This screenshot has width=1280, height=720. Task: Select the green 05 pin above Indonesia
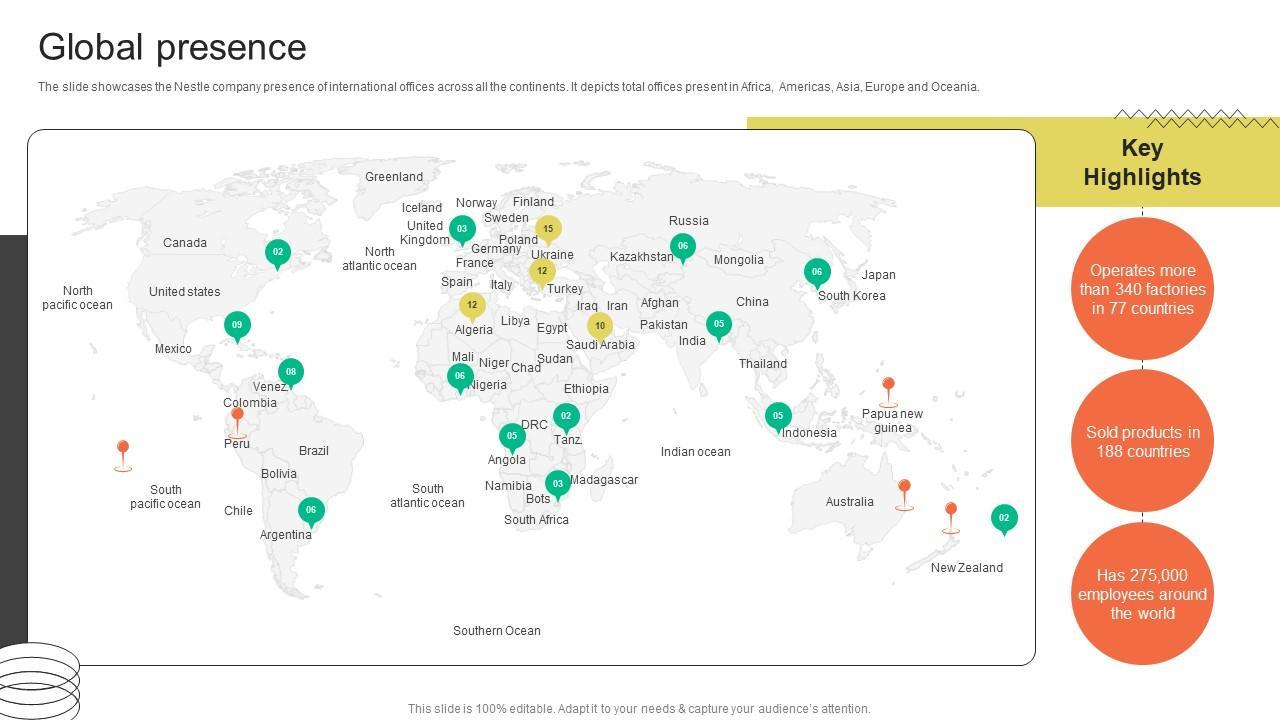[x=778, y=416]
